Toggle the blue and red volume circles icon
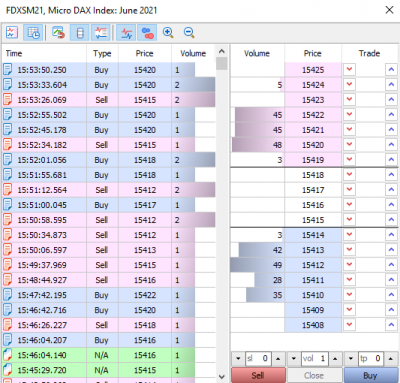Image resolution: width=400 pixels, height=383 pixels. (148, 33)
